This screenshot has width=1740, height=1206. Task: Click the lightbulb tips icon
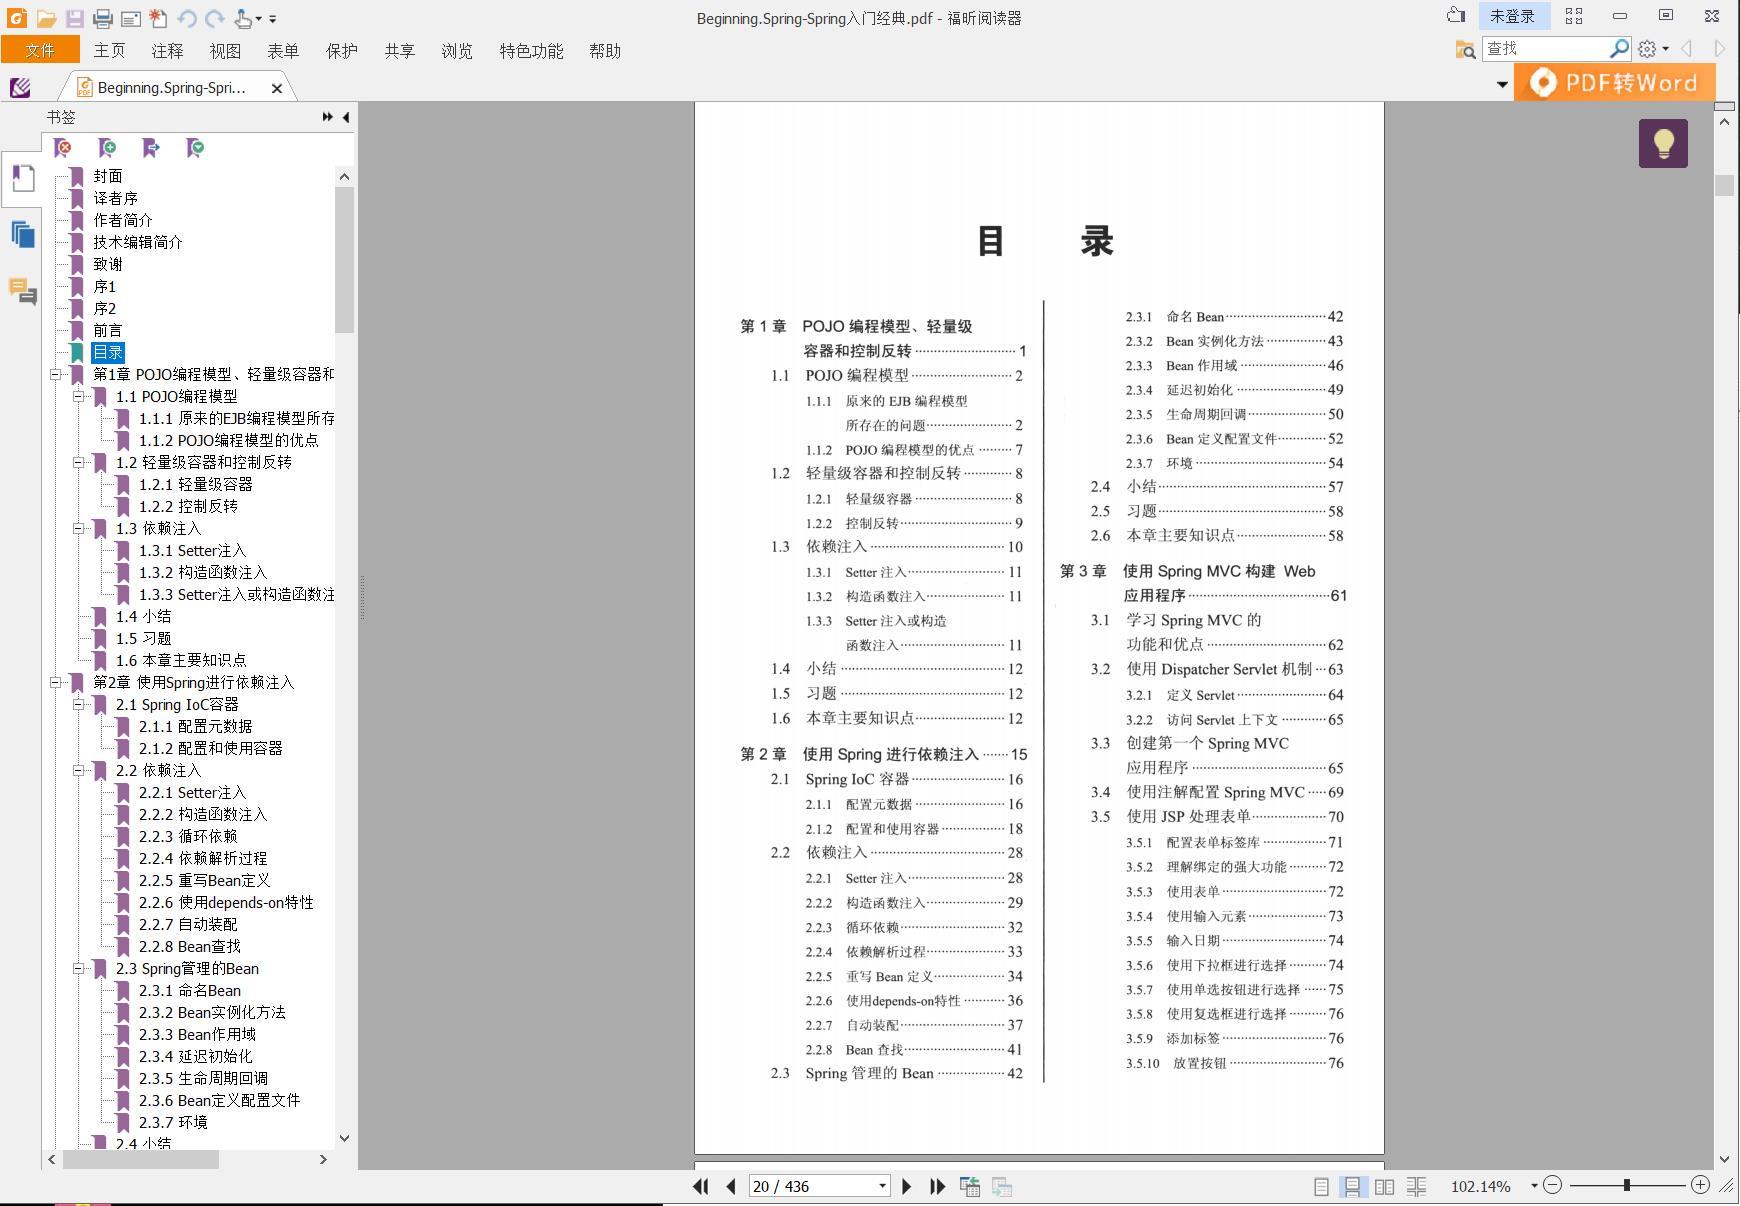tap(1663, 143)
